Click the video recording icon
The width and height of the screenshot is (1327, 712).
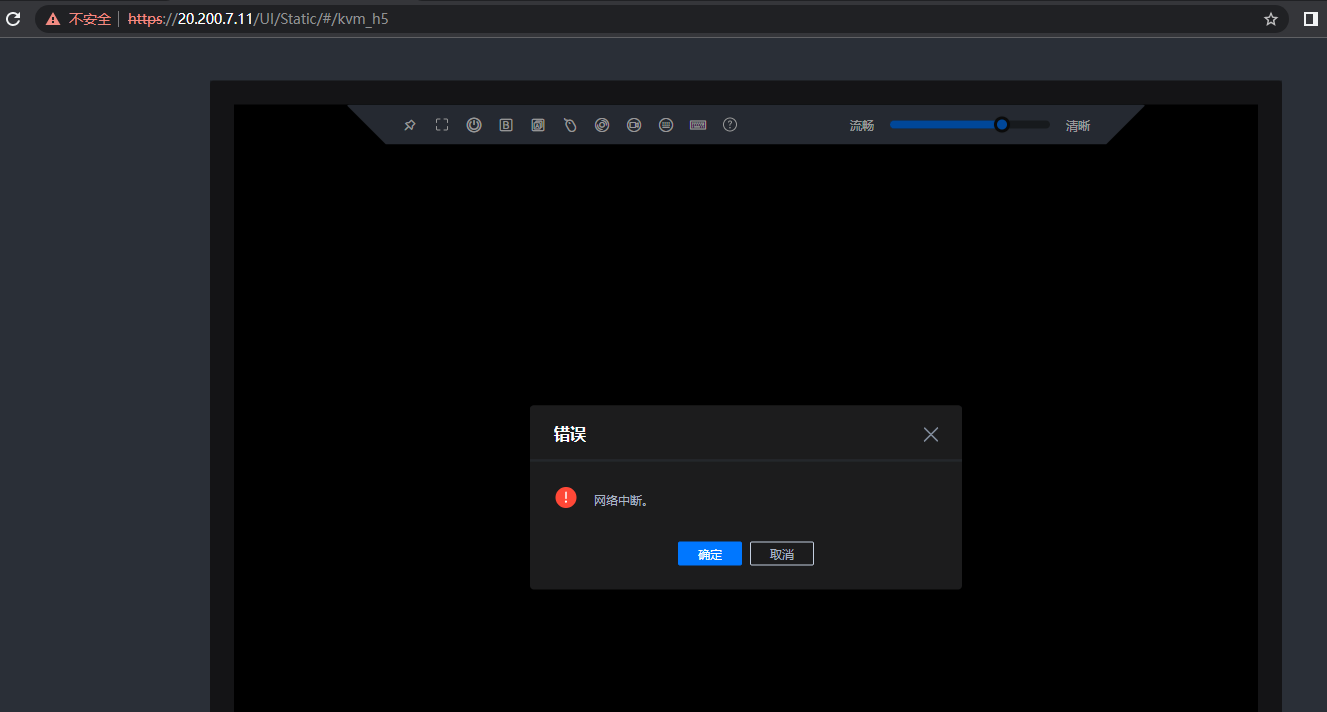pos(634,125)
